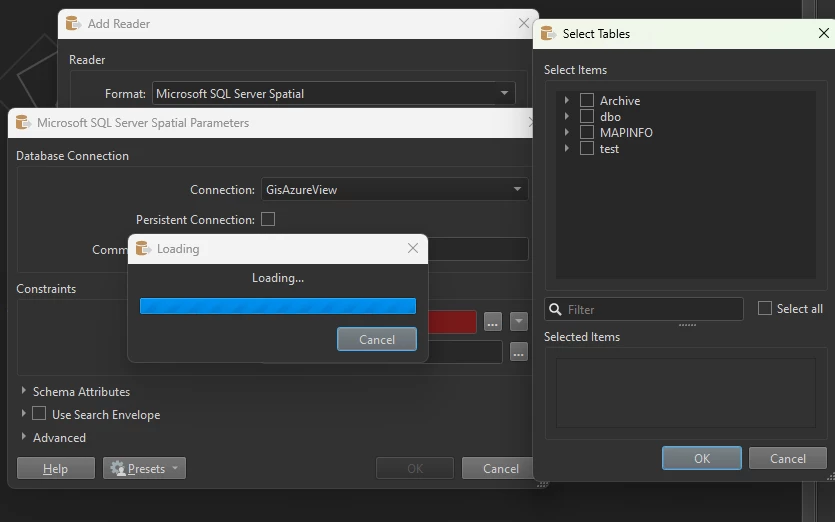The image size is (835, 522).
Task: Click the FME icon in Add Reader title bar
Action: [x=73, y=23]
